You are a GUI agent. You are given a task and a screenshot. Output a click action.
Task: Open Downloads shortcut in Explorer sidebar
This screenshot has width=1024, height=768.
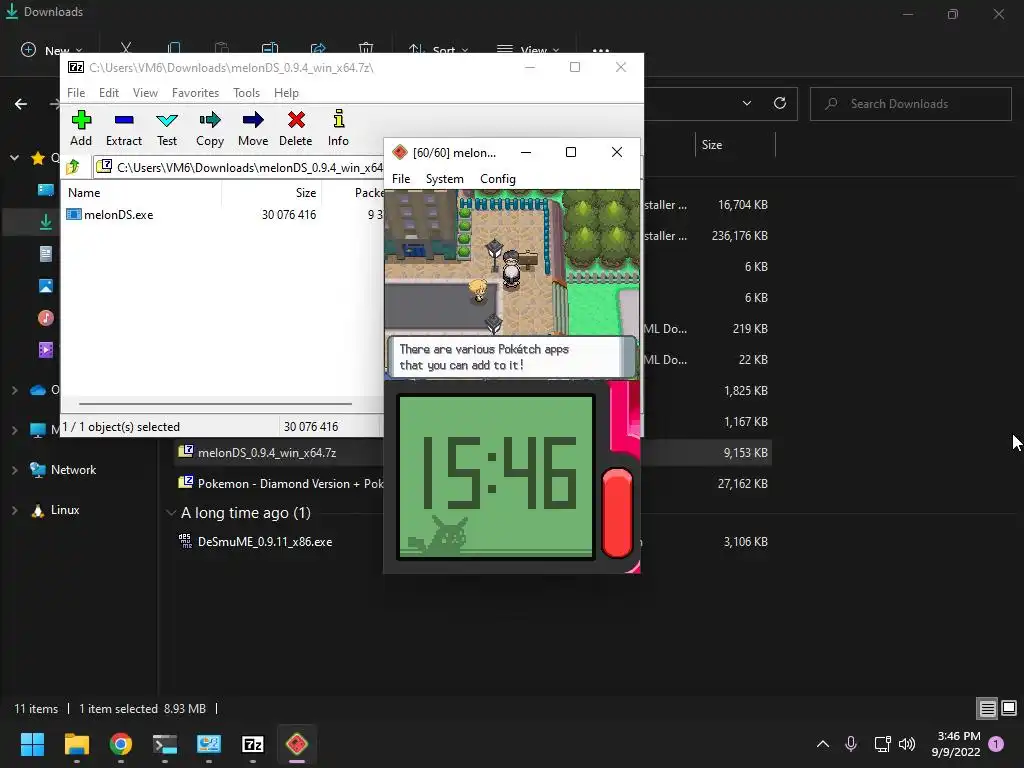pos(46,222)
